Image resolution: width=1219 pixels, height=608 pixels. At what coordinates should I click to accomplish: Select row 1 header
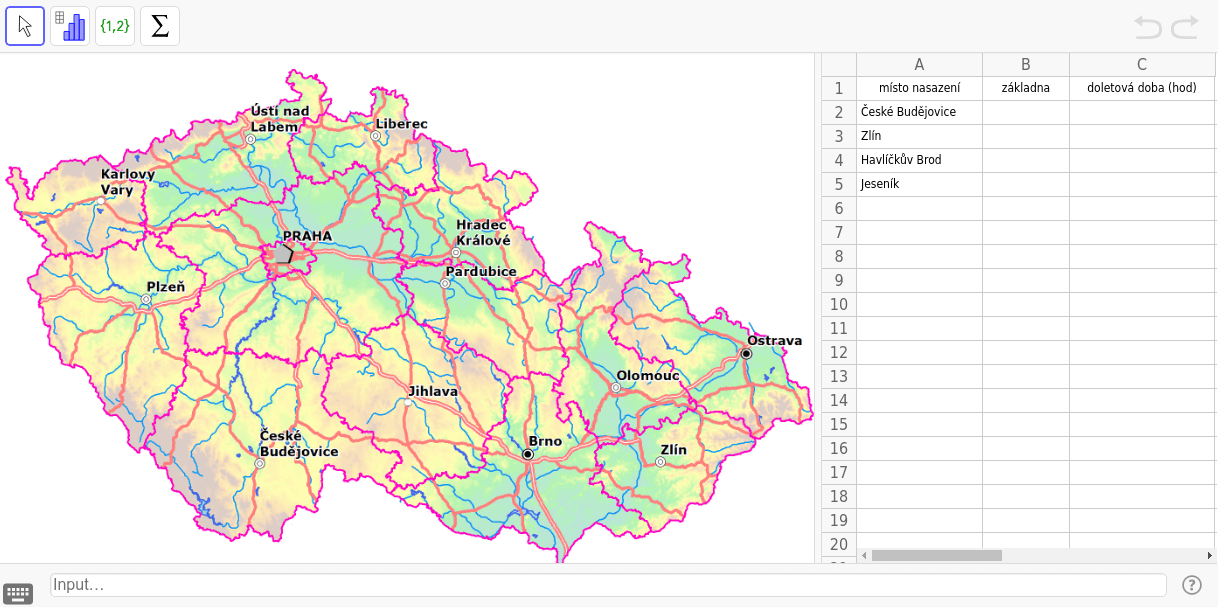pos(839,88)
